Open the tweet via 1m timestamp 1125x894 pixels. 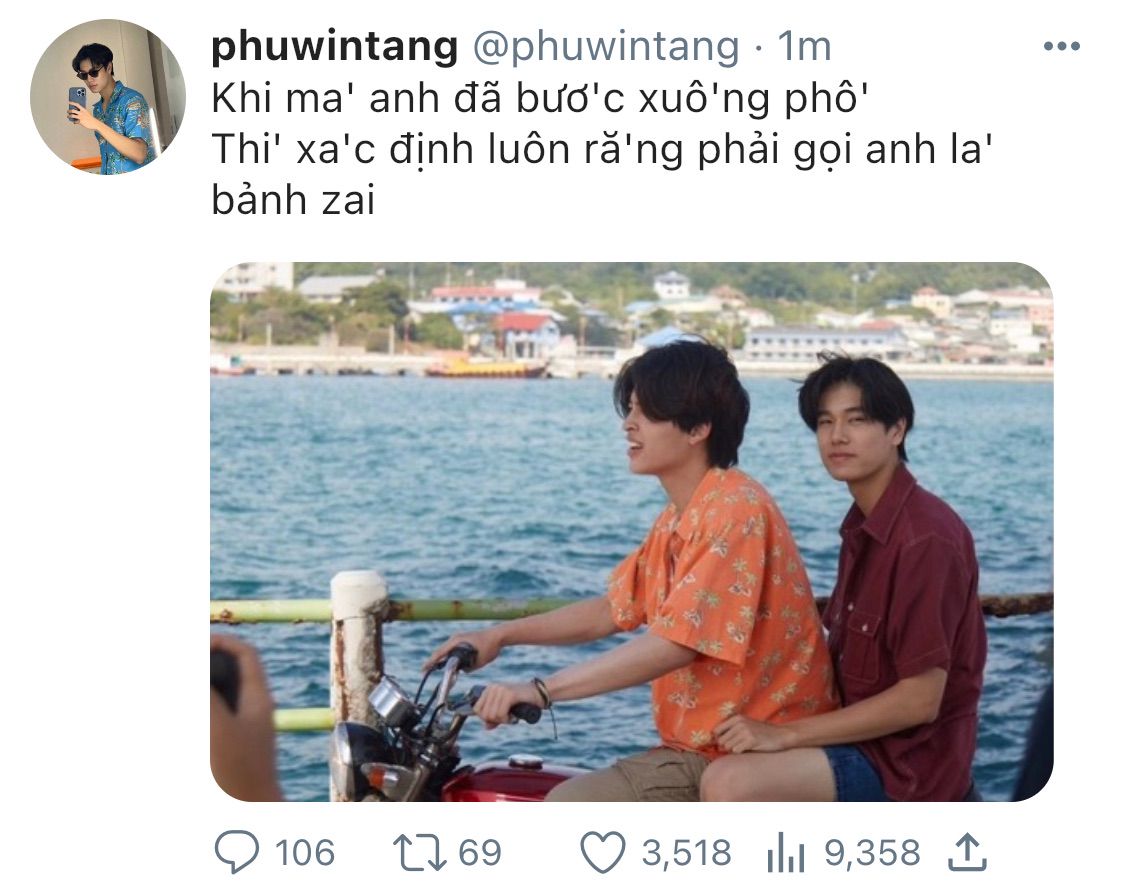point(804,46)
